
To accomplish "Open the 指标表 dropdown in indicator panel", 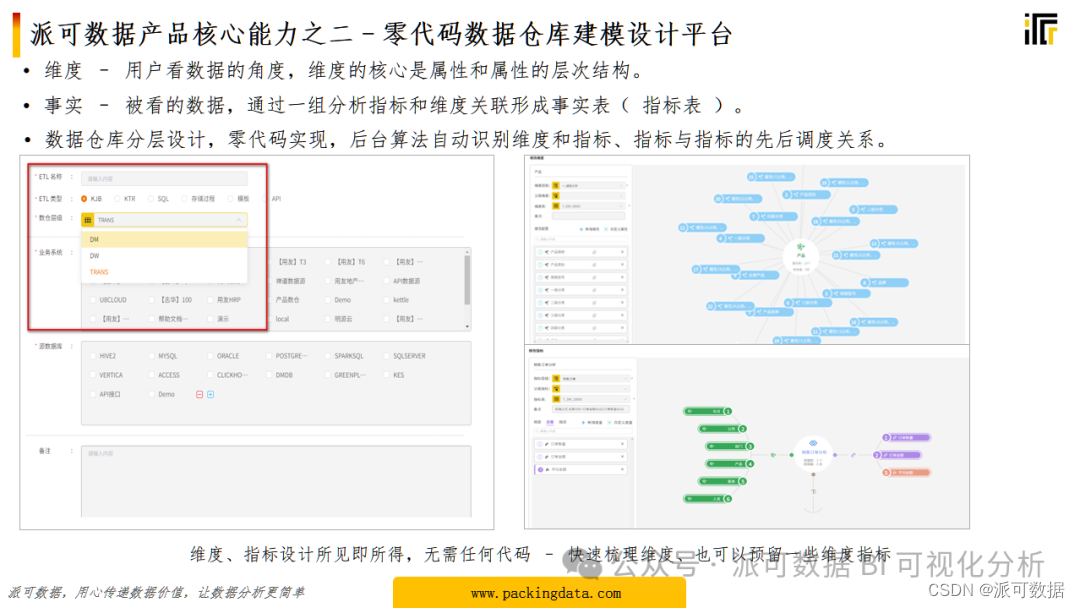I will 591,399.
